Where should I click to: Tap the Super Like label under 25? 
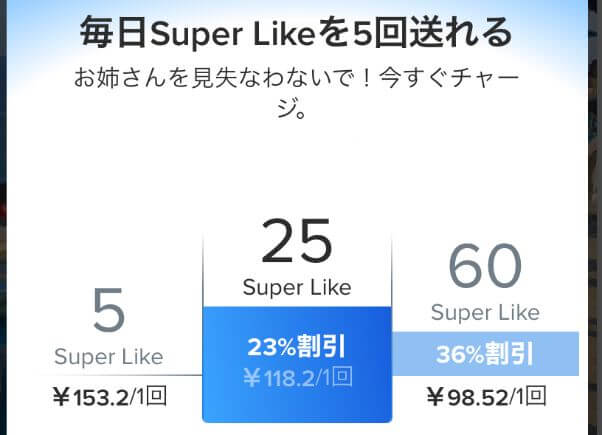click(297, 288)
